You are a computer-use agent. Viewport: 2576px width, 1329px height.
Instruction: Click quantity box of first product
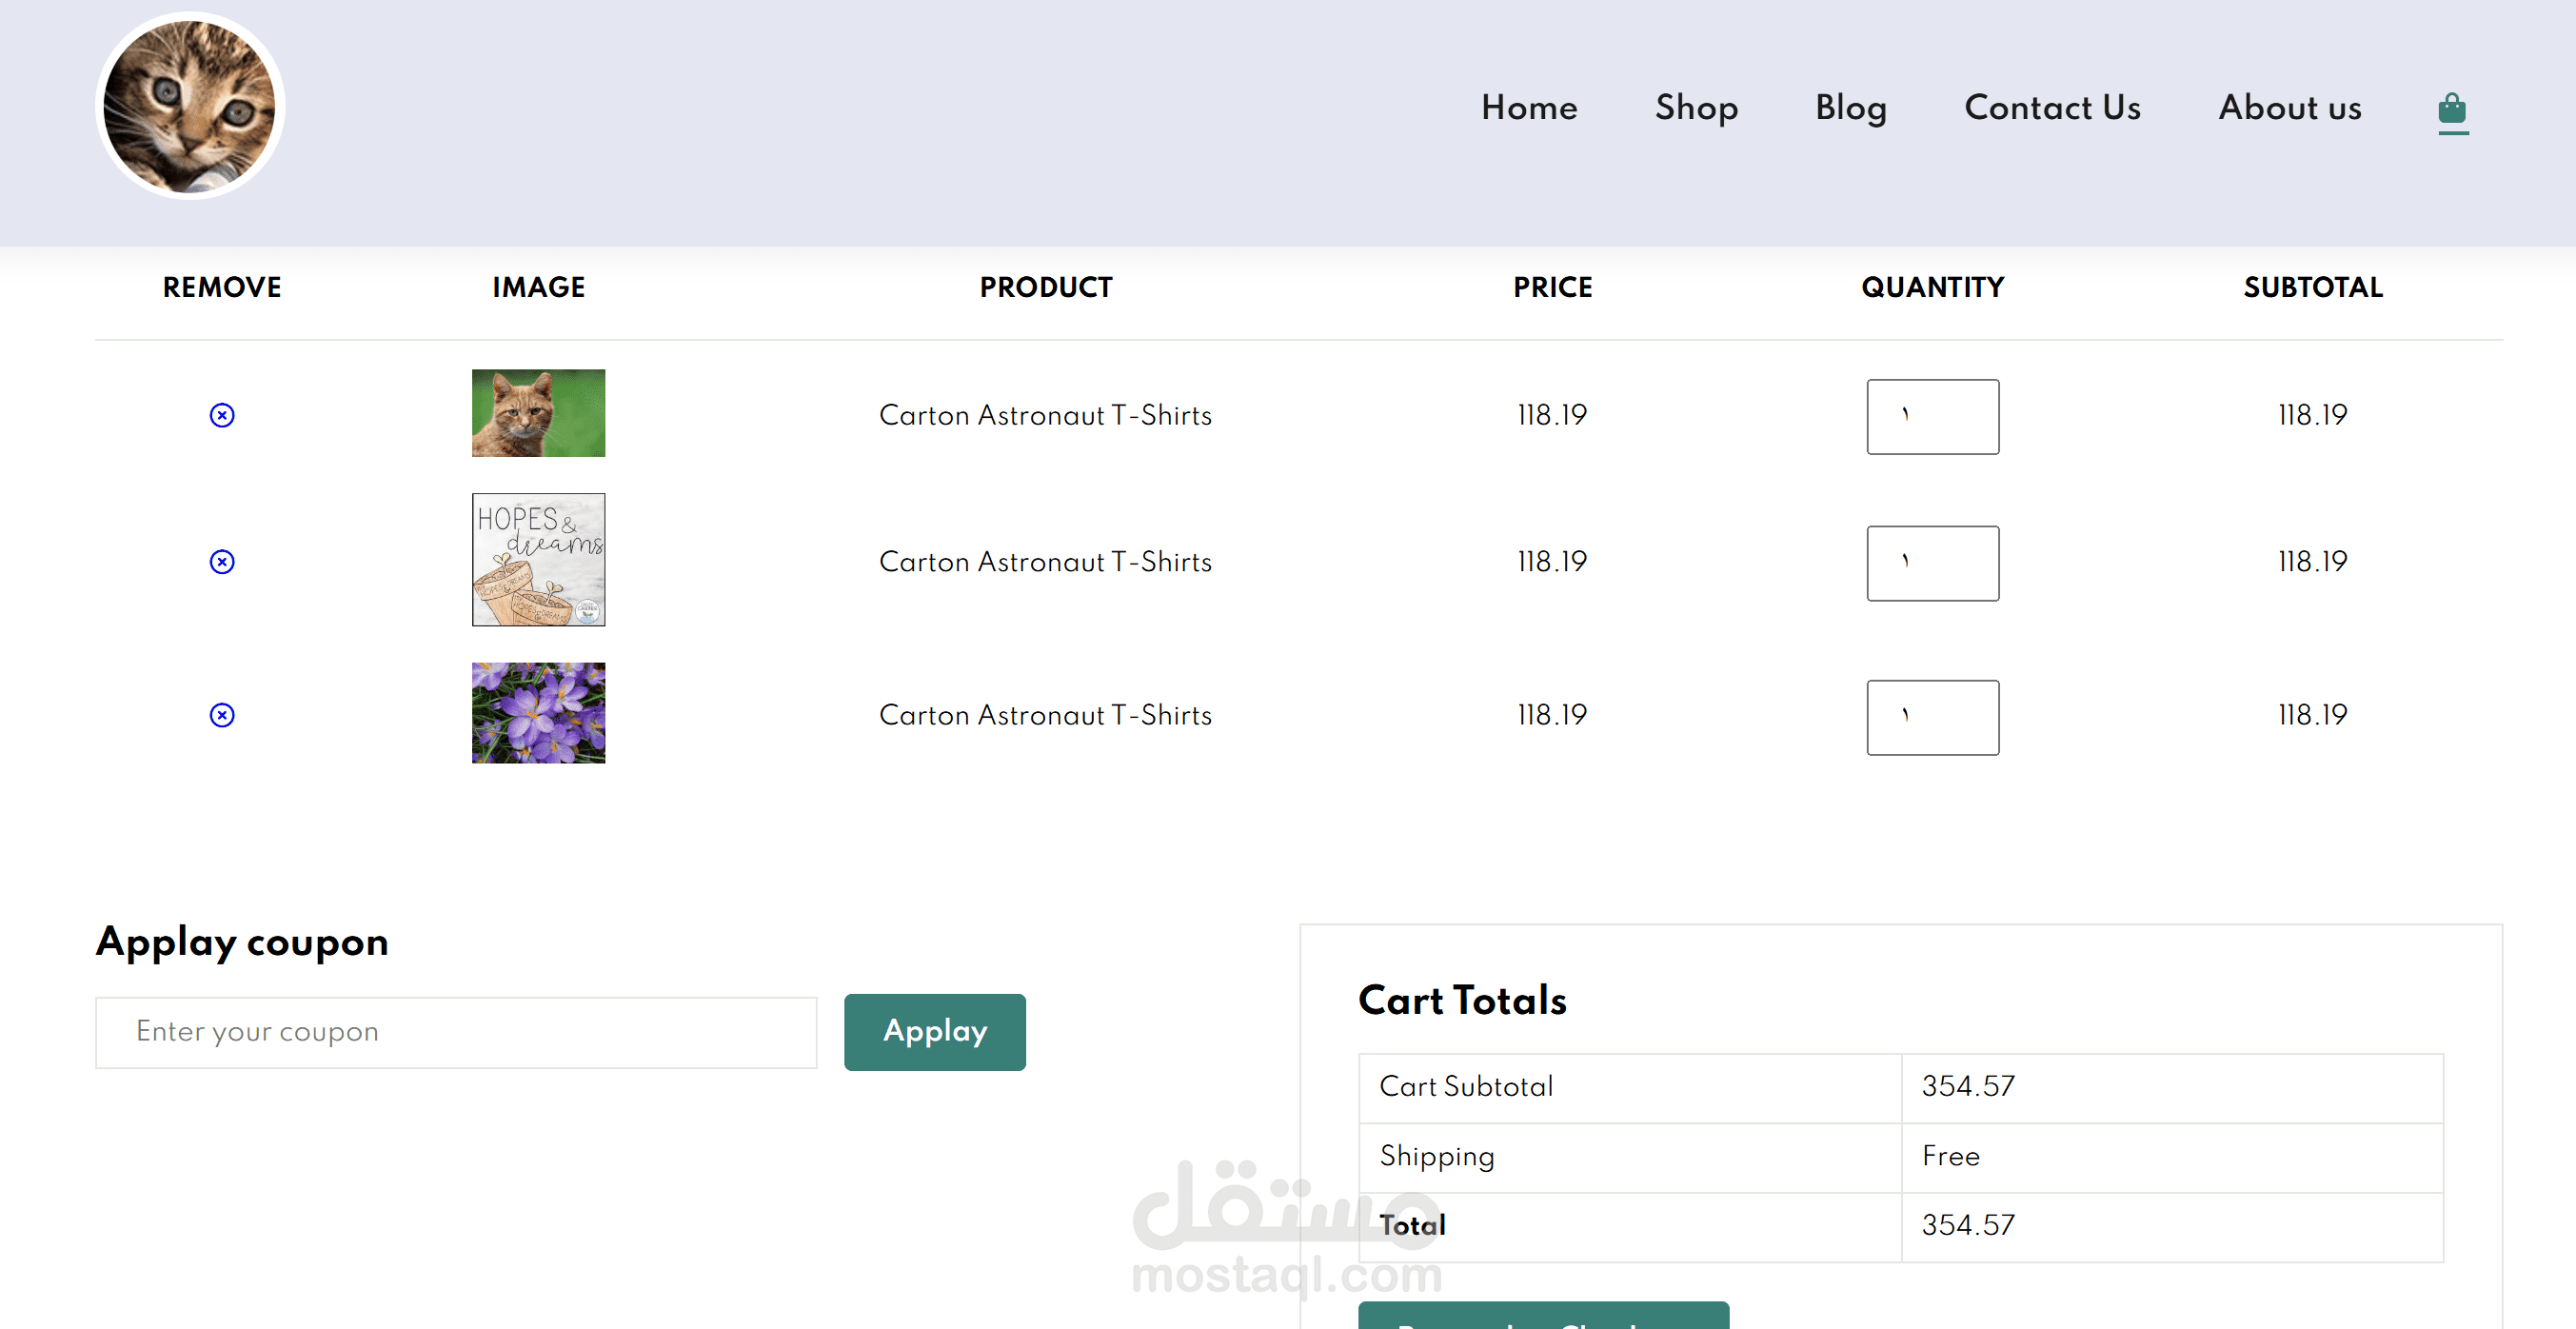coord(1932,416)
